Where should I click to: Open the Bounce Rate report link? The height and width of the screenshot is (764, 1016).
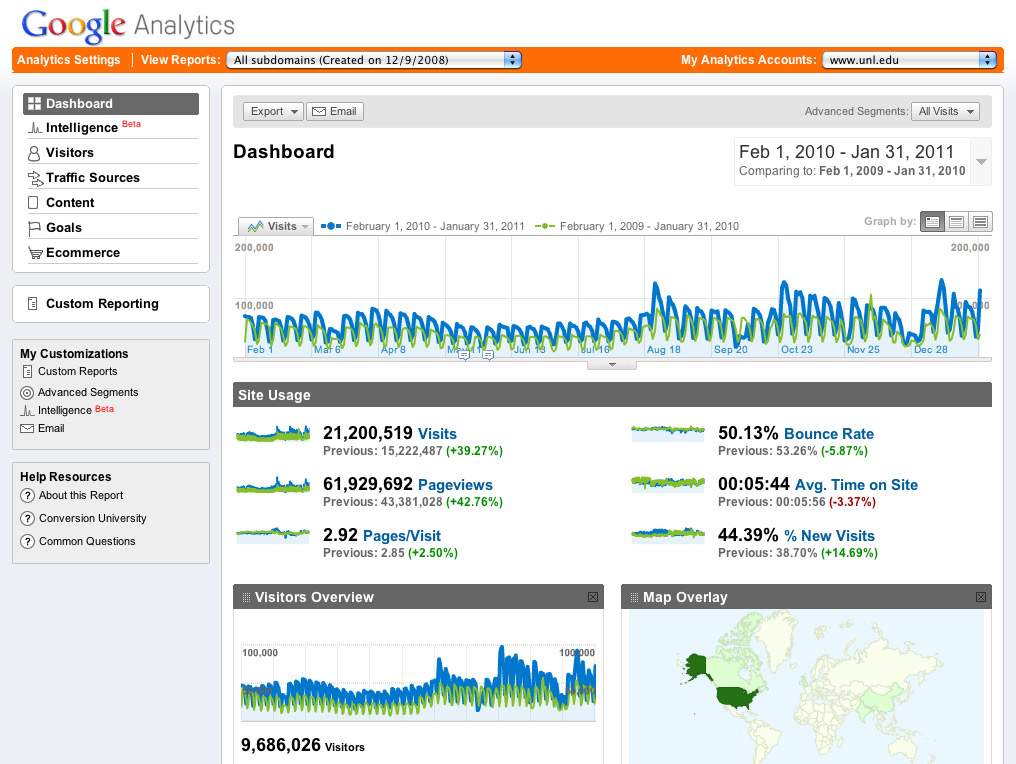[828, 434]
